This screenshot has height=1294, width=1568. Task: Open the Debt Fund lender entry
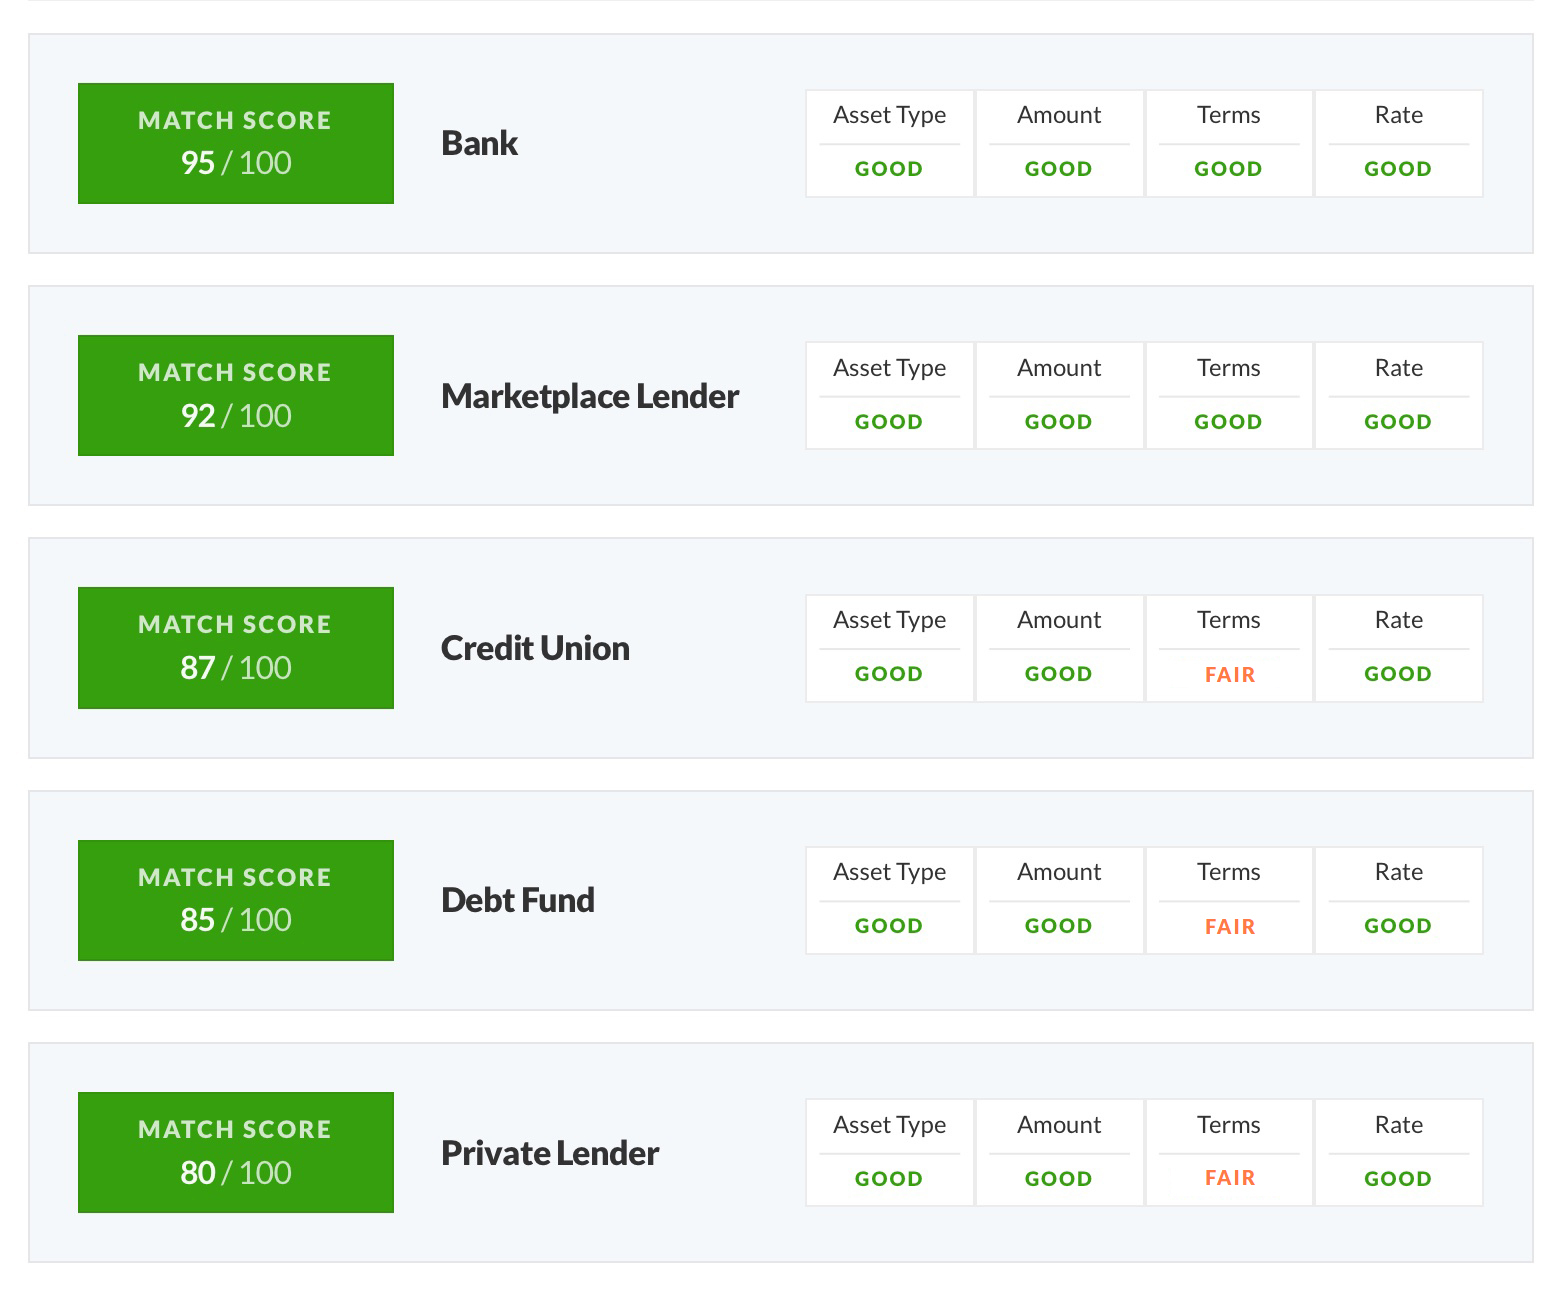pos(517,901)
